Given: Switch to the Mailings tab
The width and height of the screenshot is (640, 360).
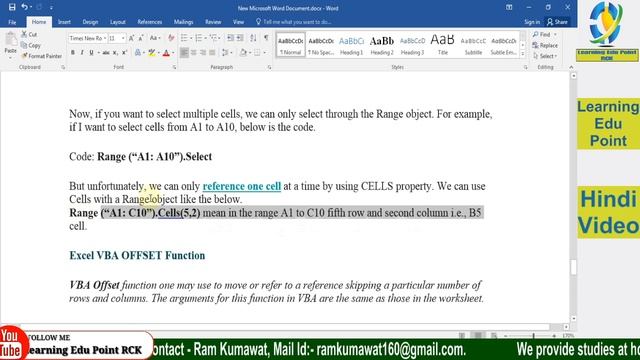Looking at the screenshot, I should coord(183,22).
